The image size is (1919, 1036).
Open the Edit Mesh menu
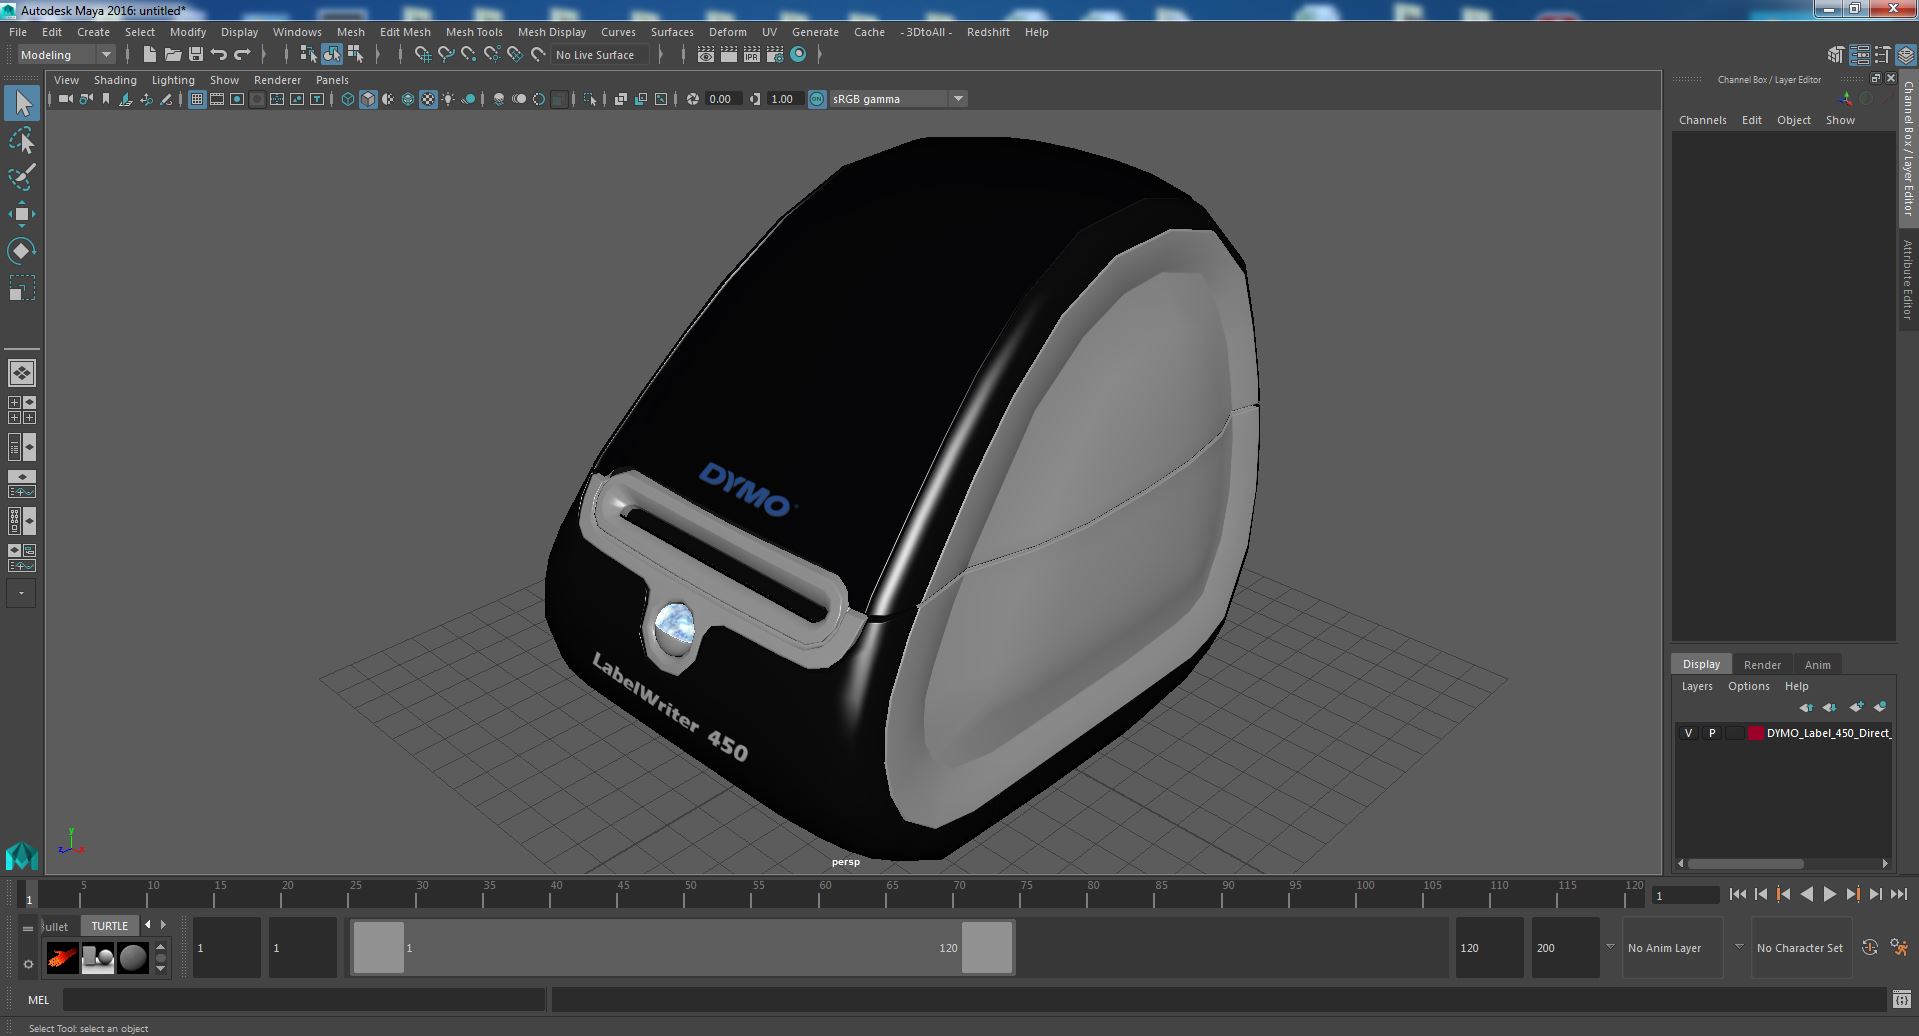point(405,32)
